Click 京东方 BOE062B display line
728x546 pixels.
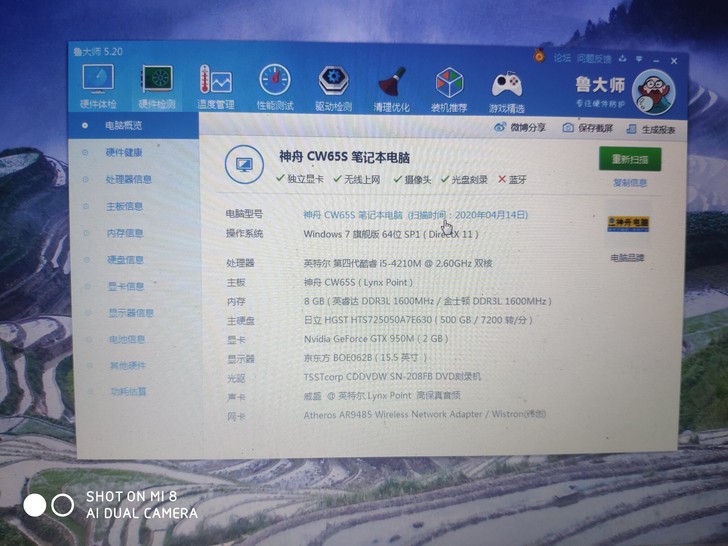pos(365,358)
